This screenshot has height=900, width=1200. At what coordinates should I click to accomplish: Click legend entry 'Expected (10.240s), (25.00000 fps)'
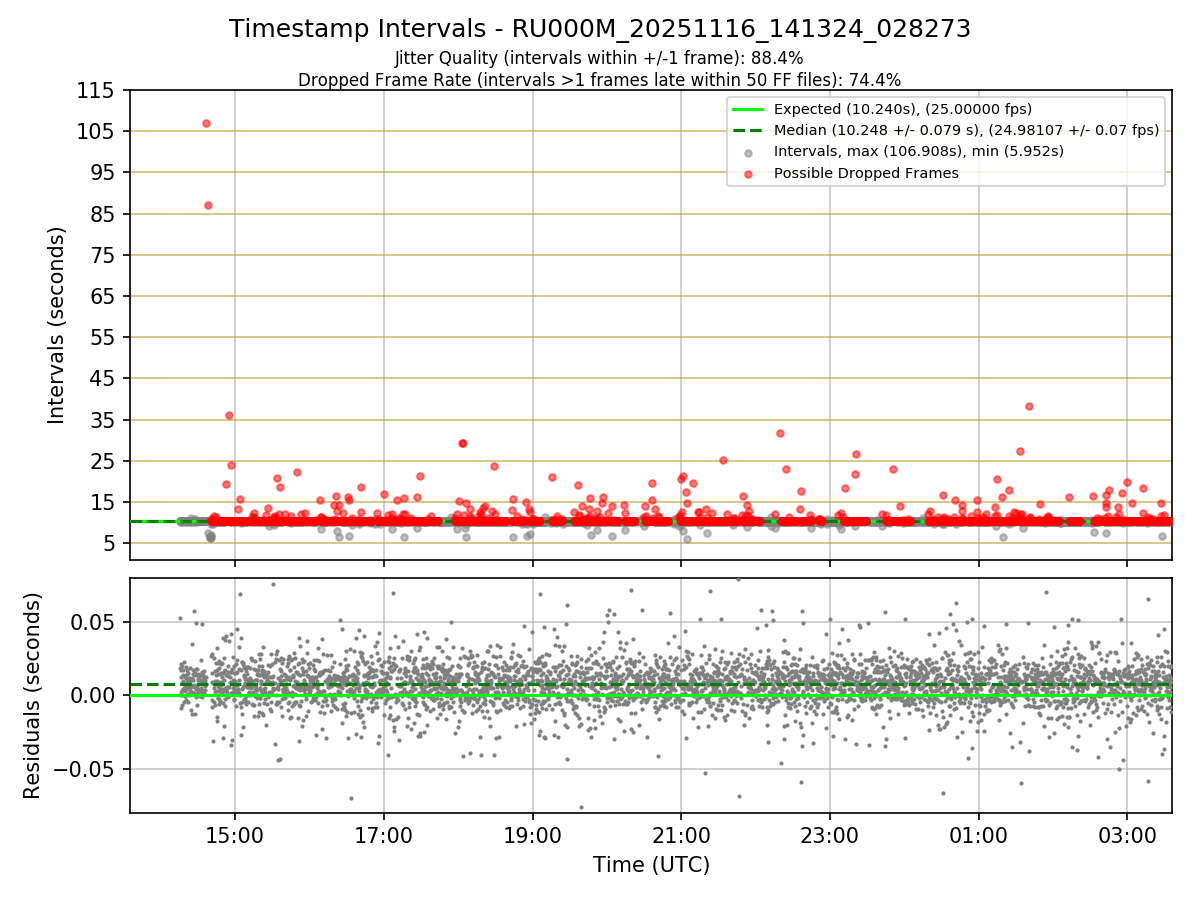tap(902, 109)
